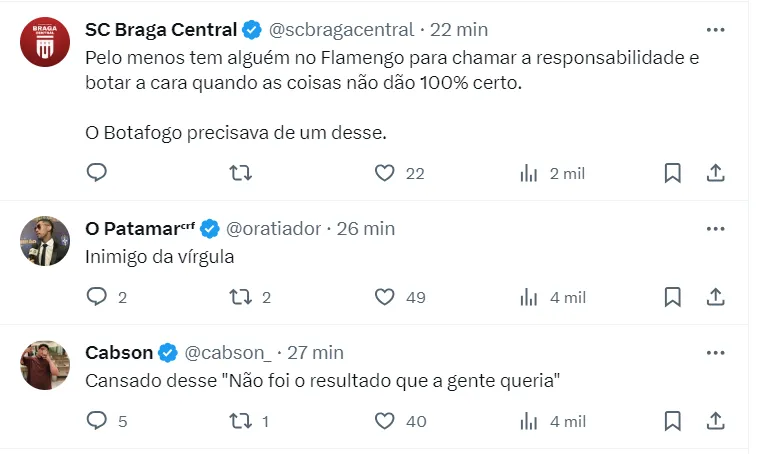This screenshot has height=454, width=757.
Task: View analytics of O Patamar's tweet
Action: pos(529,297)
